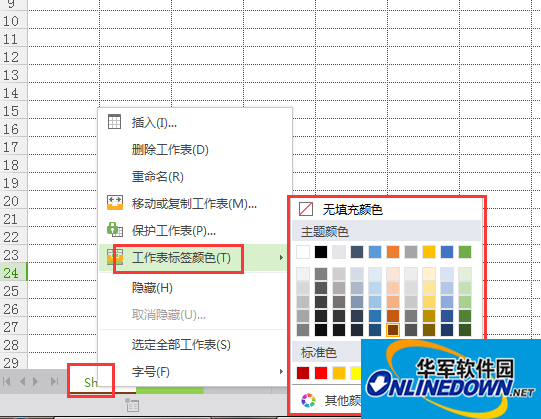
Task: Open 移动或复制工作表(M)... option
Action: coord(194,204)
